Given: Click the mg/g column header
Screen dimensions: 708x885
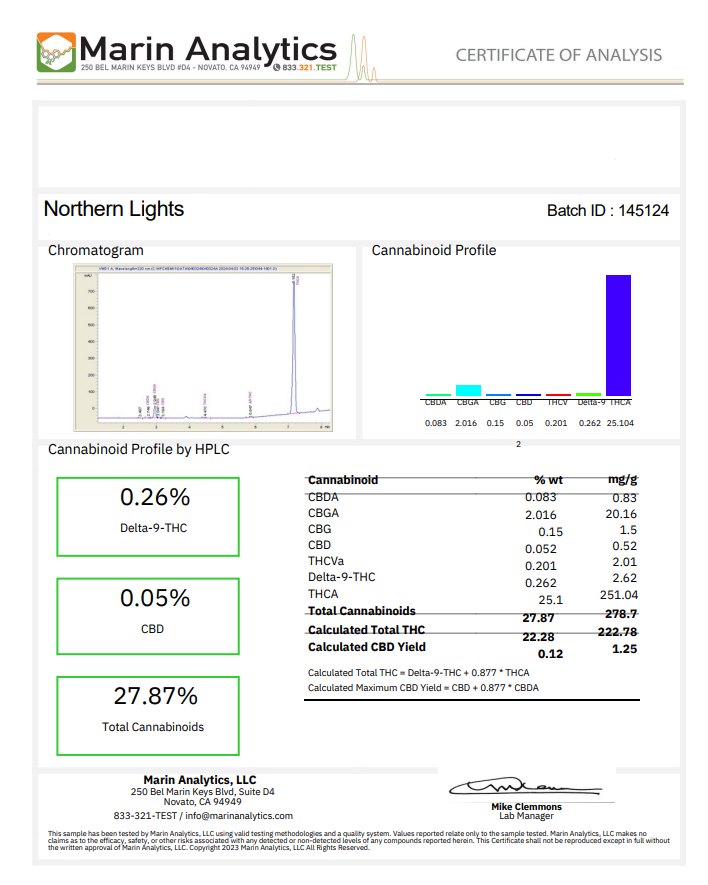Looking at the screenshot, I should point(622,479).
